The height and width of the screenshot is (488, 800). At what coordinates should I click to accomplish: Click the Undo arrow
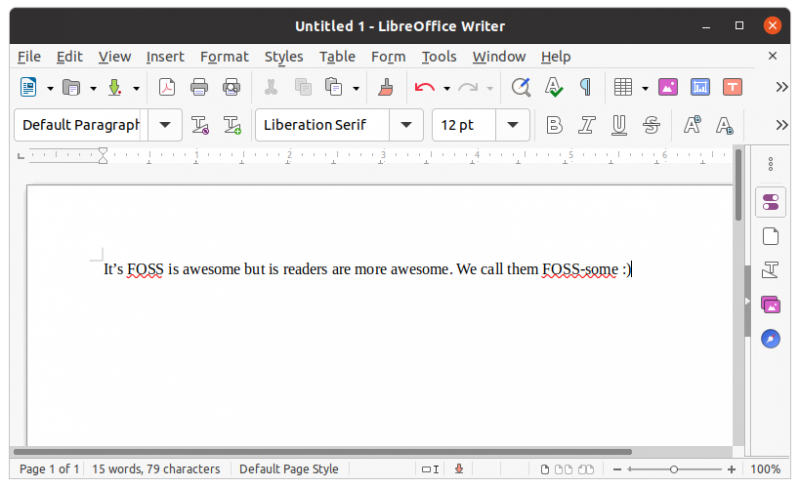coord(424,88)
